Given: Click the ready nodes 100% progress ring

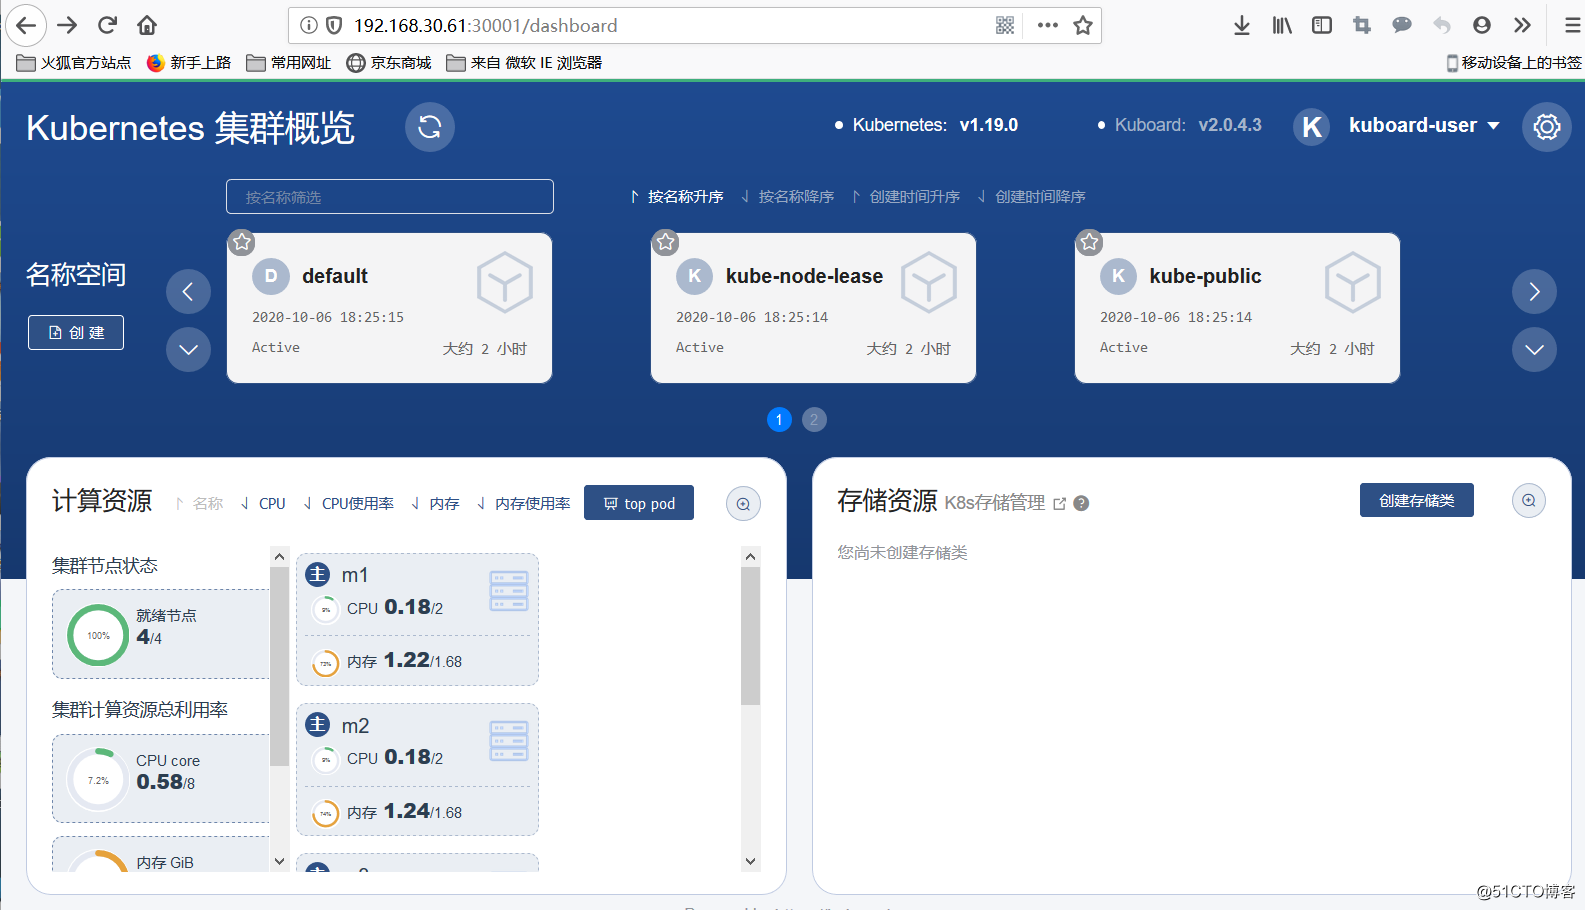Looking at the screenshot, I should (x=98, y=635).
